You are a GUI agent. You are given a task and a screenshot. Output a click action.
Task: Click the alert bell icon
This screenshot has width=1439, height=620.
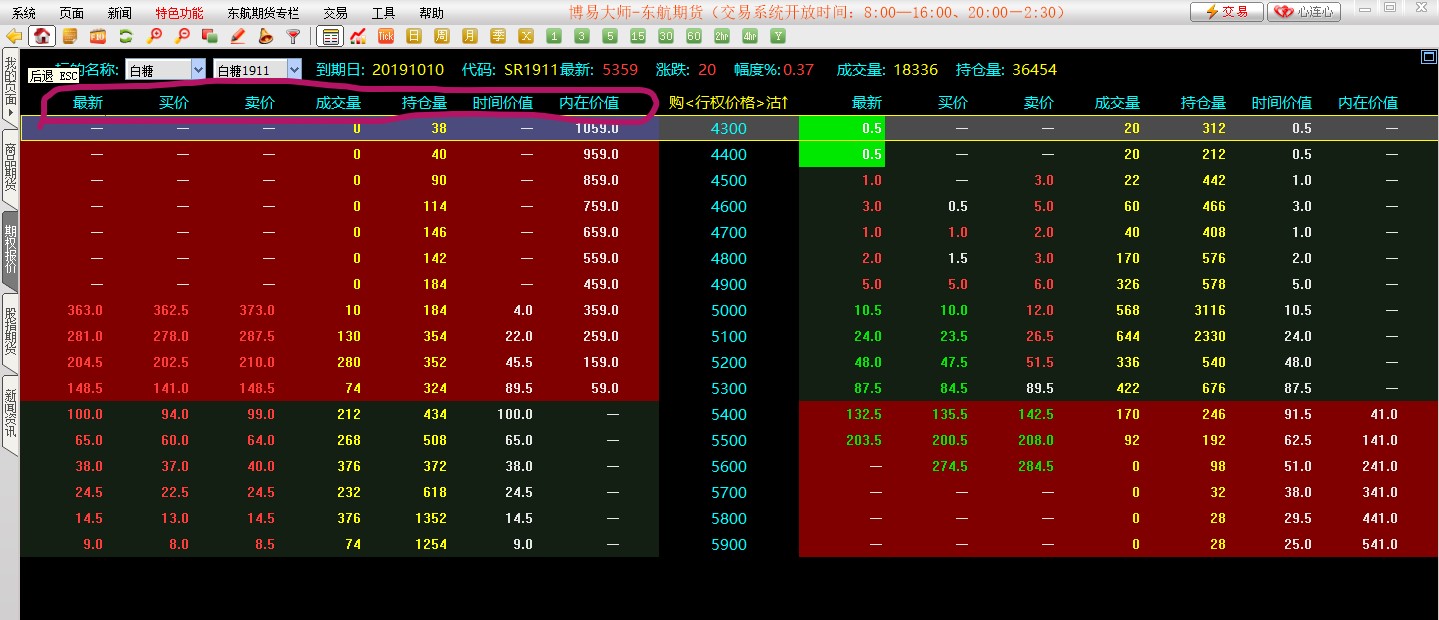point(265,37)
